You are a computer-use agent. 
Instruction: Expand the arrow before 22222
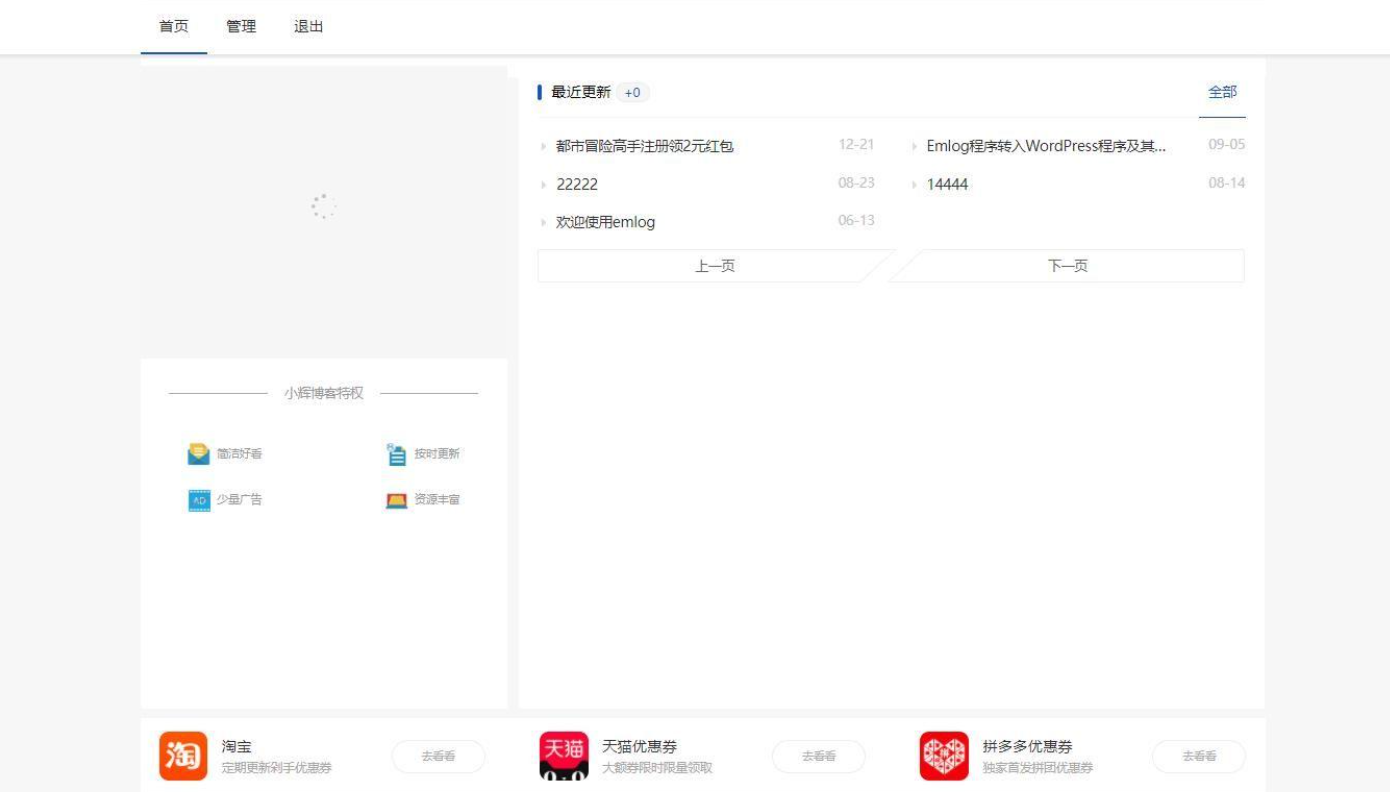pos(543,184)
